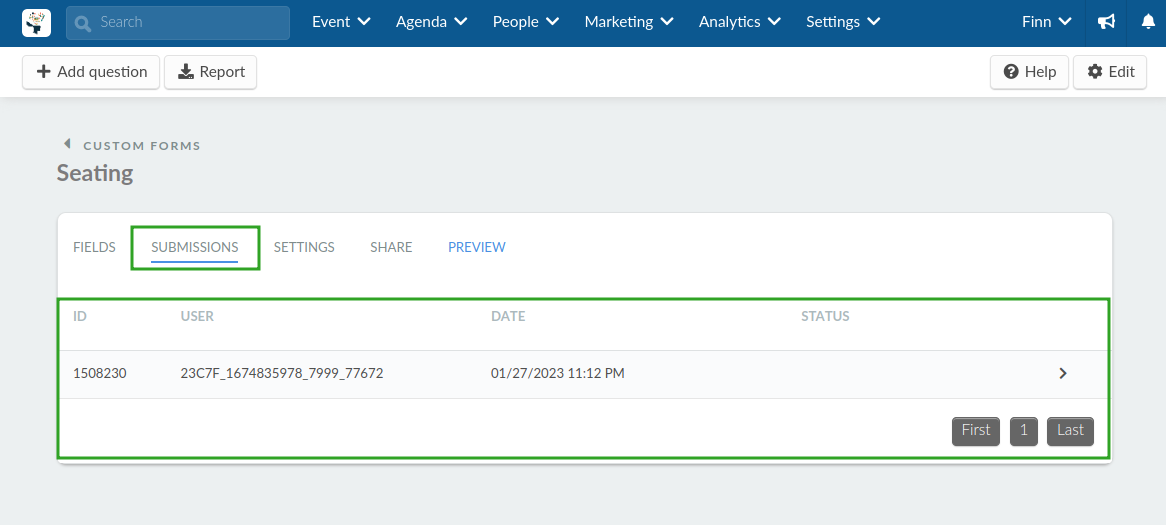1166x525 pixels.
Task: Click the app logo in the top-left
Action: [36, 22]
